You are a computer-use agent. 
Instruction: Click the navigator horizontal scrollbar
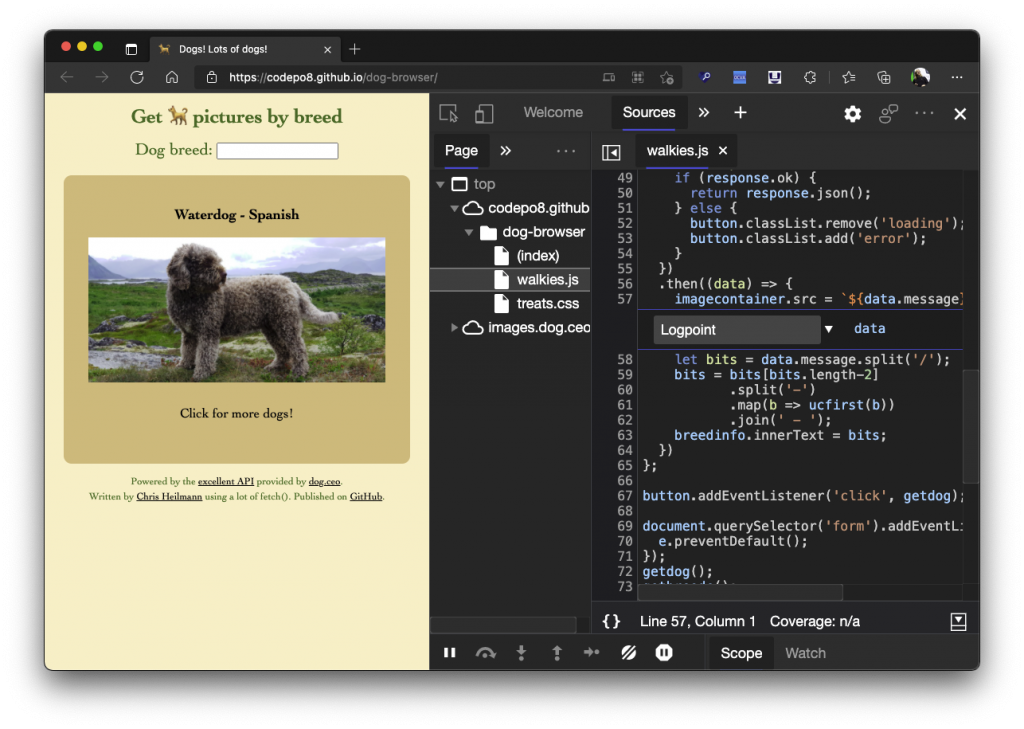click(503, 624)
